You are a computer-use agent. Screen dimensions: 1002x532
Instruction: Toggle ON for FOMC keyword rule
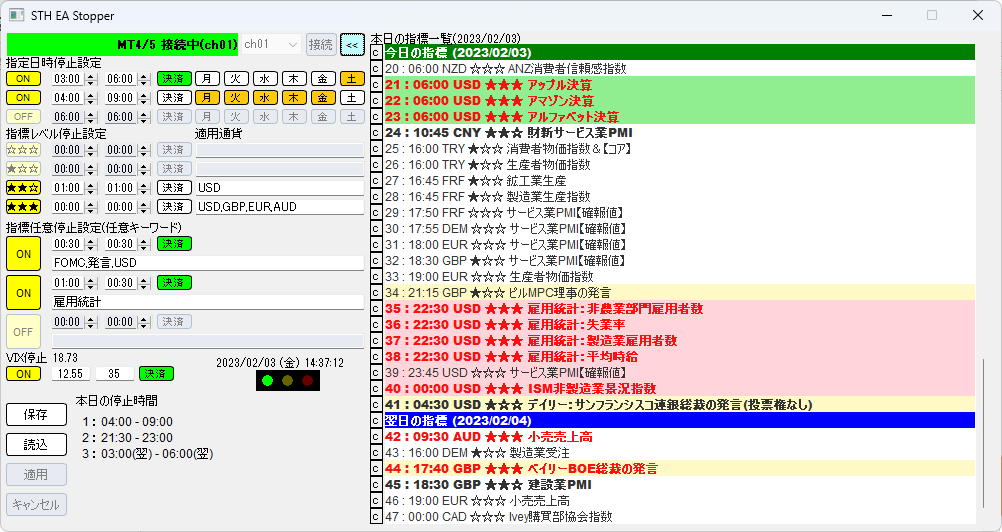[x=24, y=254]
